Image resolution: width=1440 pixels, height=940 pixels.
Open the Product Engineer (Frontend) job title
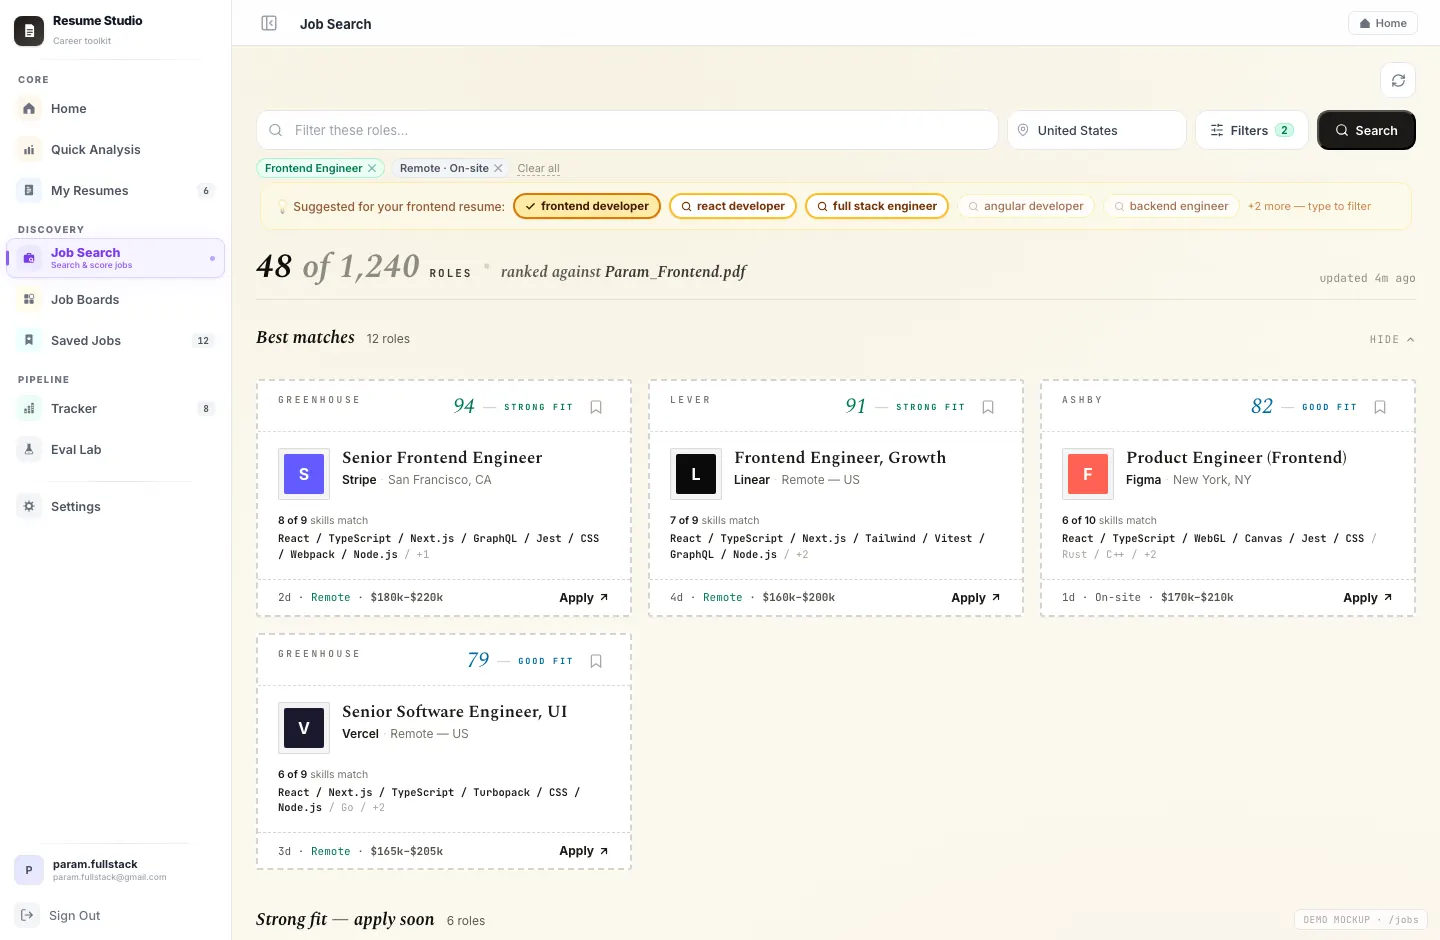coord(1236,457)
